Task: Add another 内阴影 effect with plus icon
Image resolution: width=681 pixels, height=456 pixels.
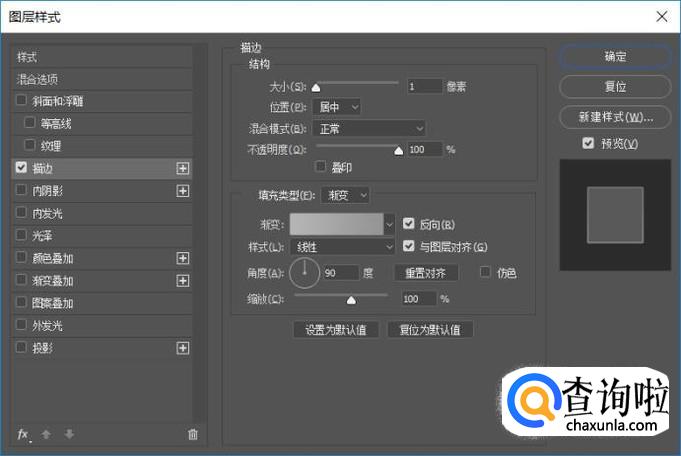Action: [183, 191]
